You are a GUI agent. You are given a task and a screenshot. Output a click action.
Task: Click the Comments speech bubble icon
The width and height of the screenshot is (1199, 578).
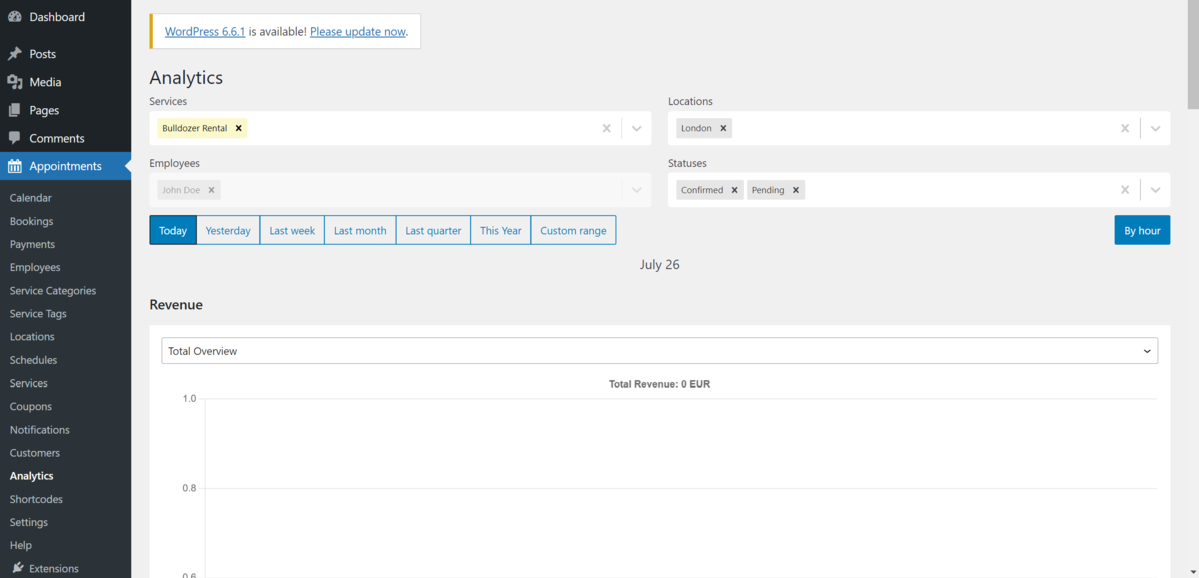[x=15, y=138]
